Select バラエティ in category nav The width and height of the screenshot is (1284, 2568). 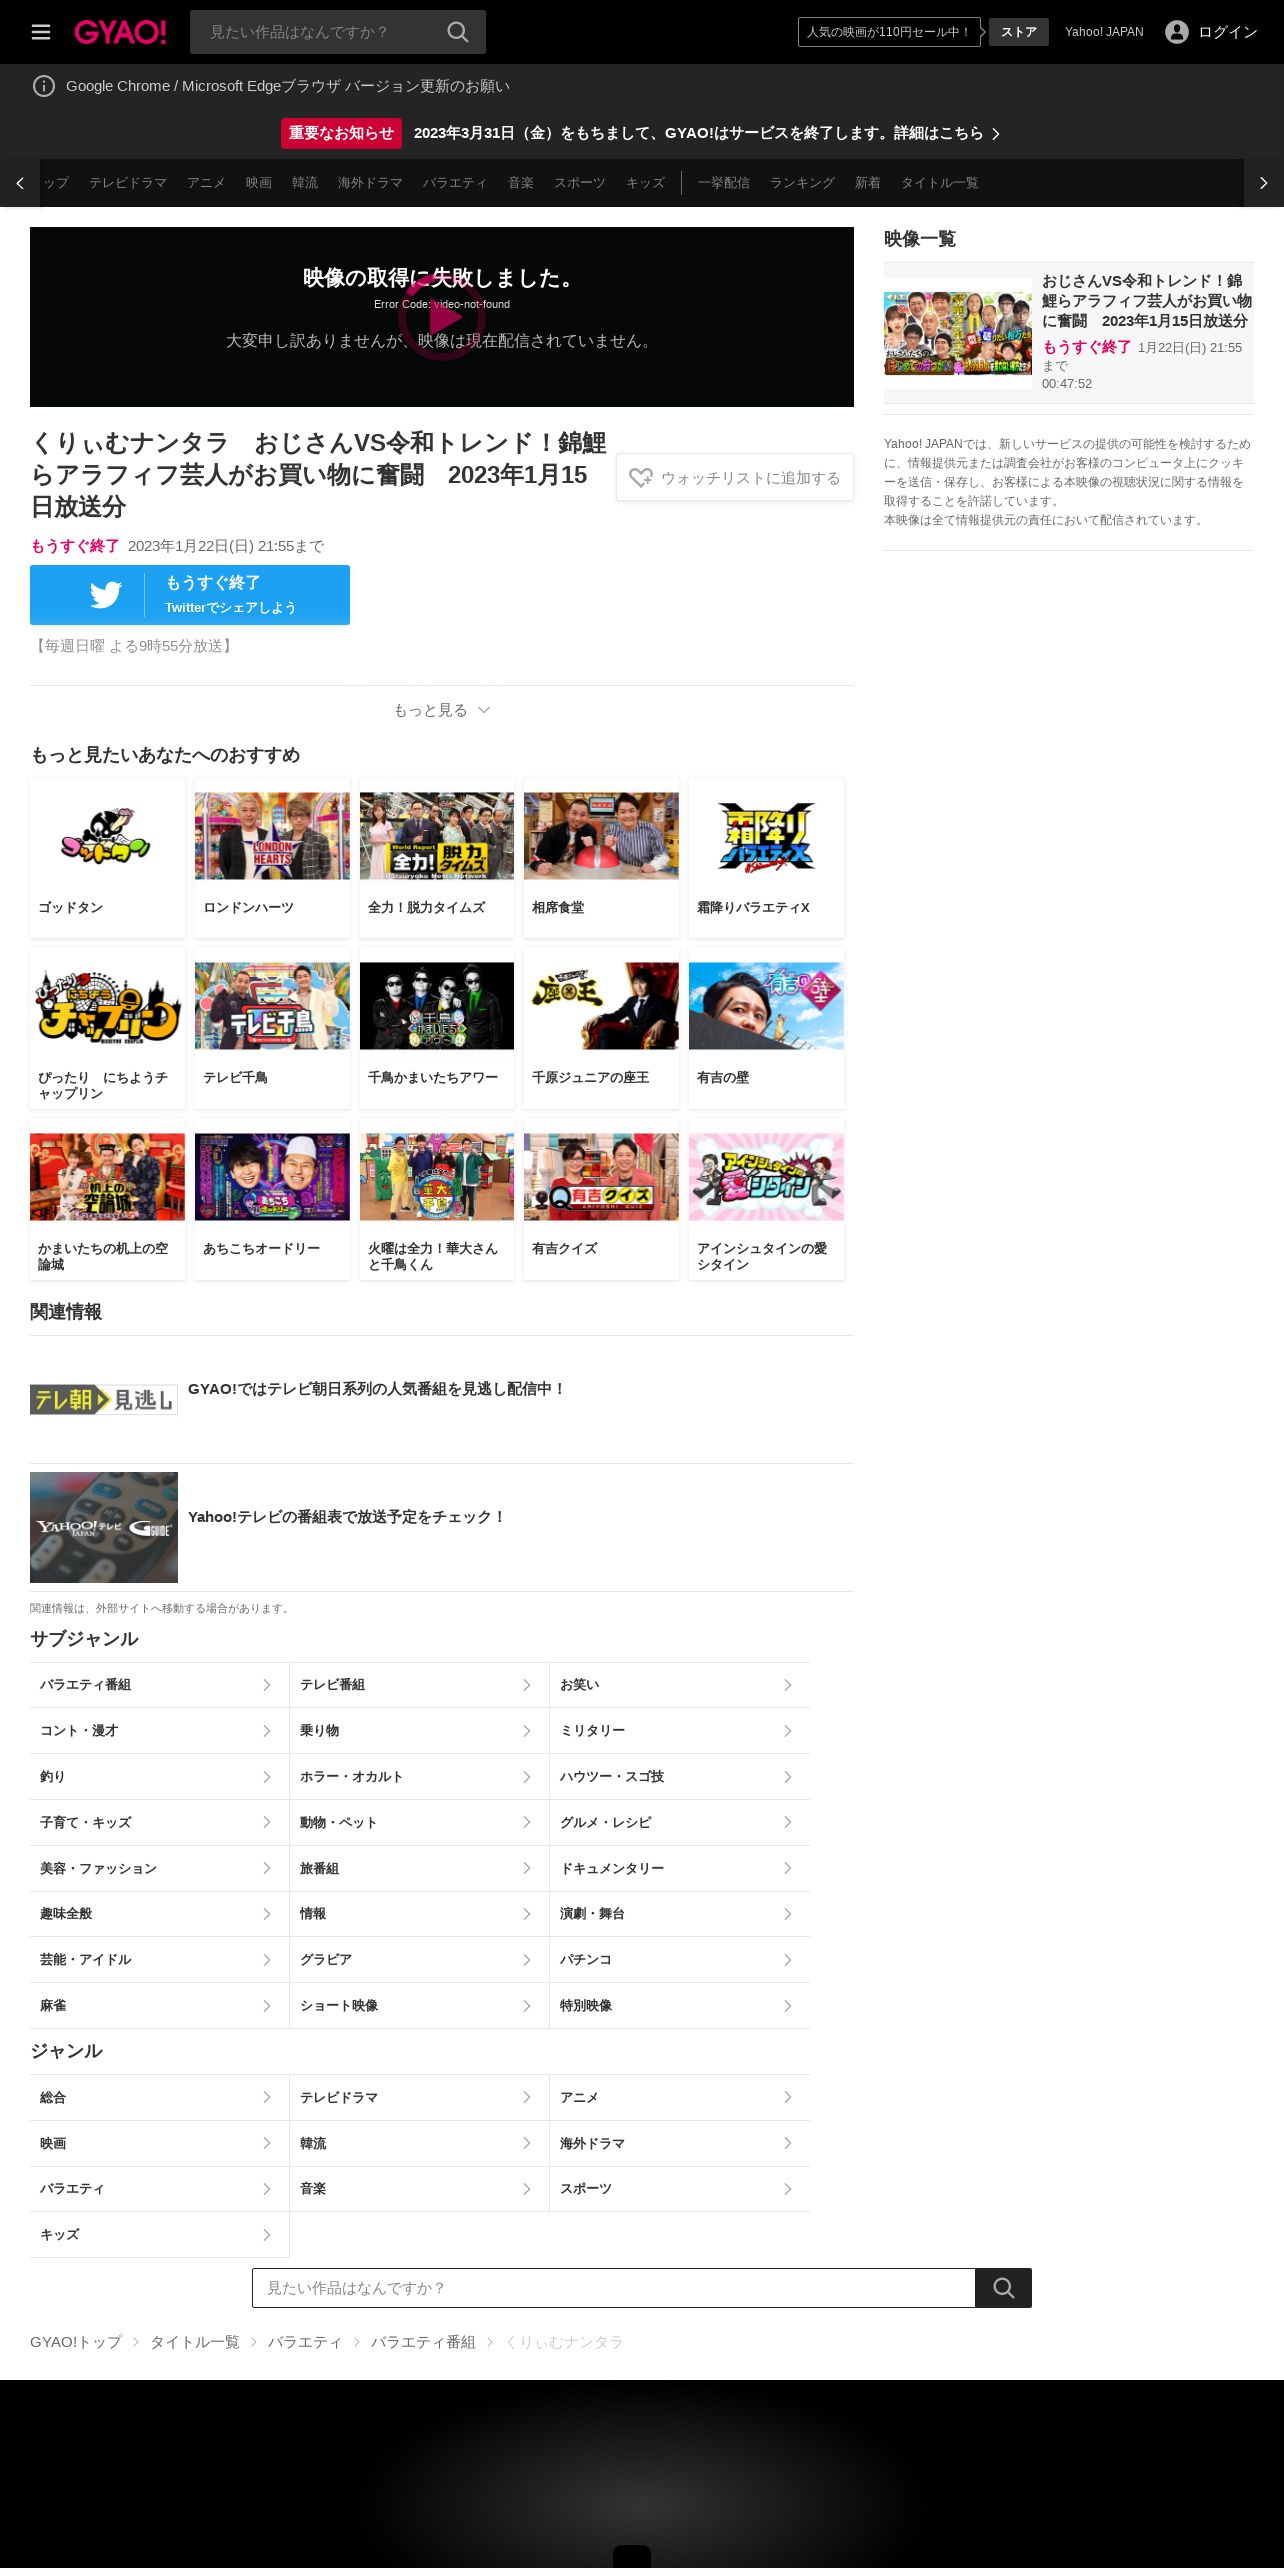(x=455, y=183)
